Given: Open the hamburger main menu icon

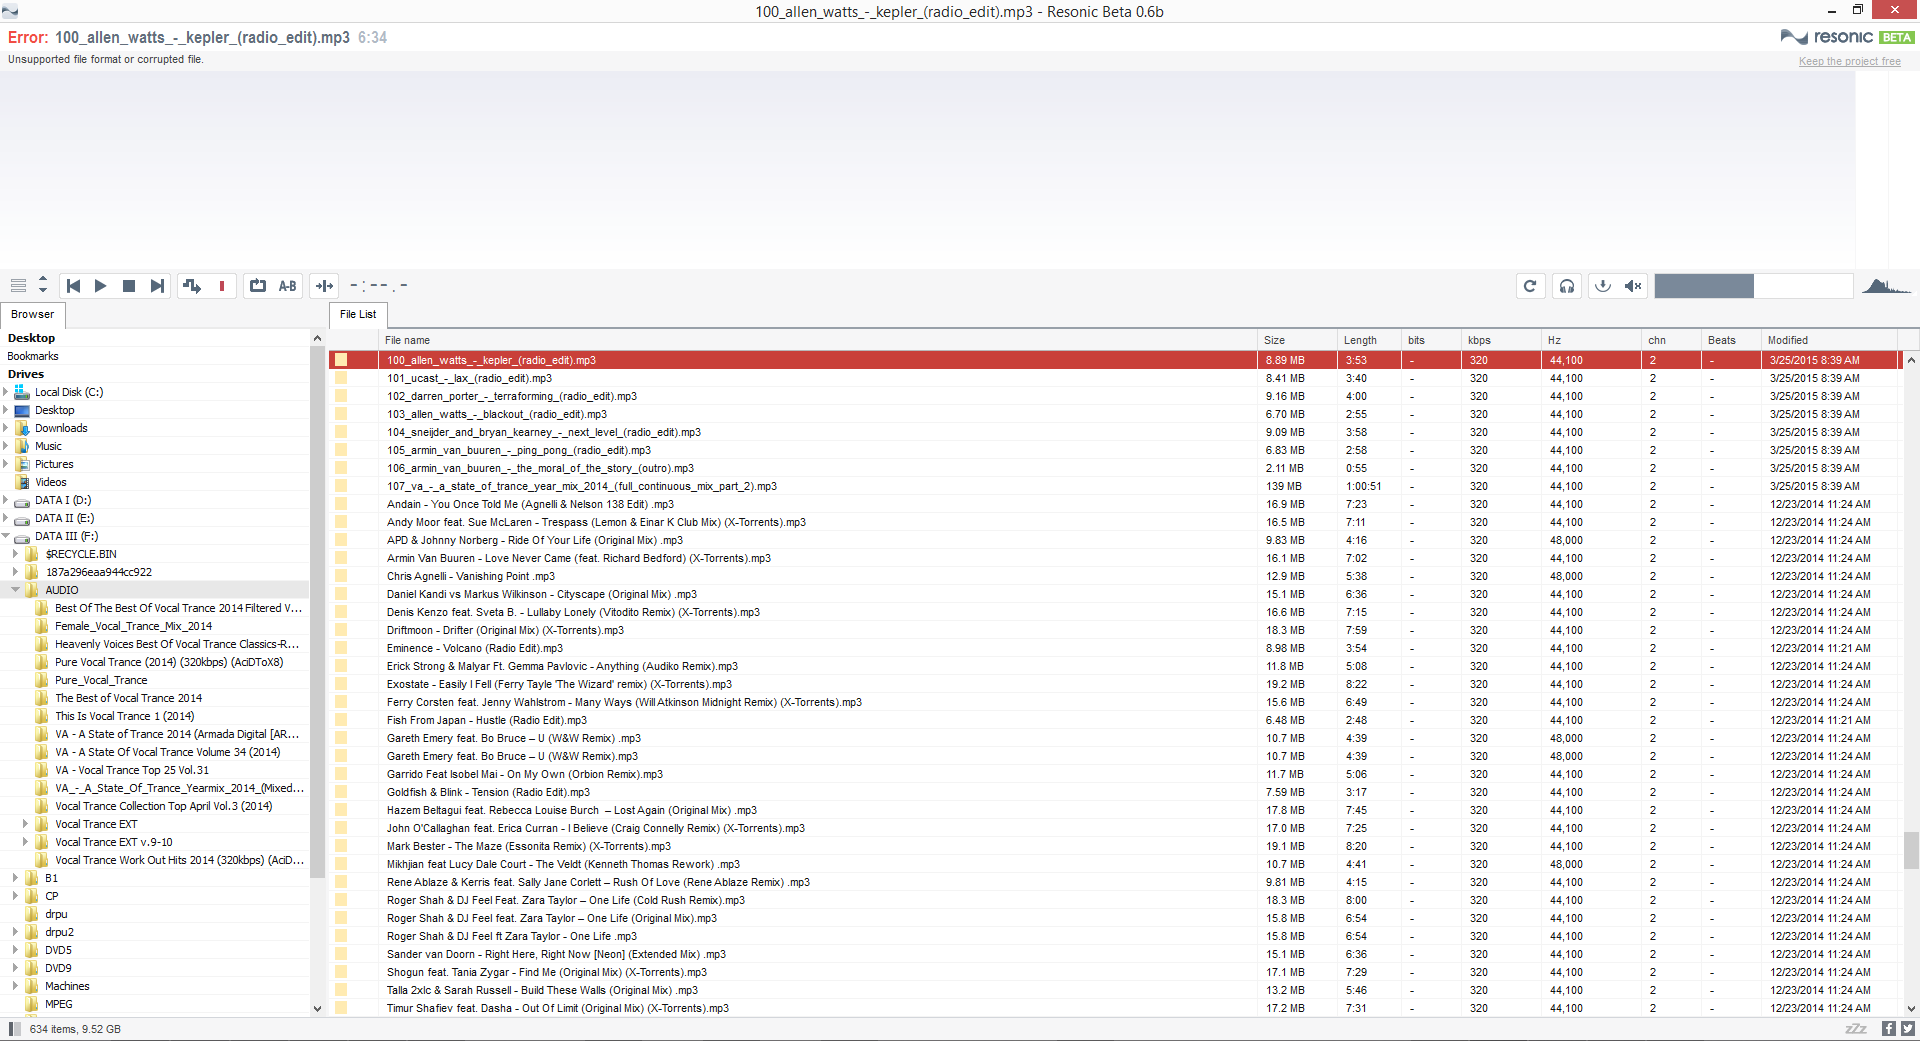Looking at the screenshot, I should tap(18, 286).
